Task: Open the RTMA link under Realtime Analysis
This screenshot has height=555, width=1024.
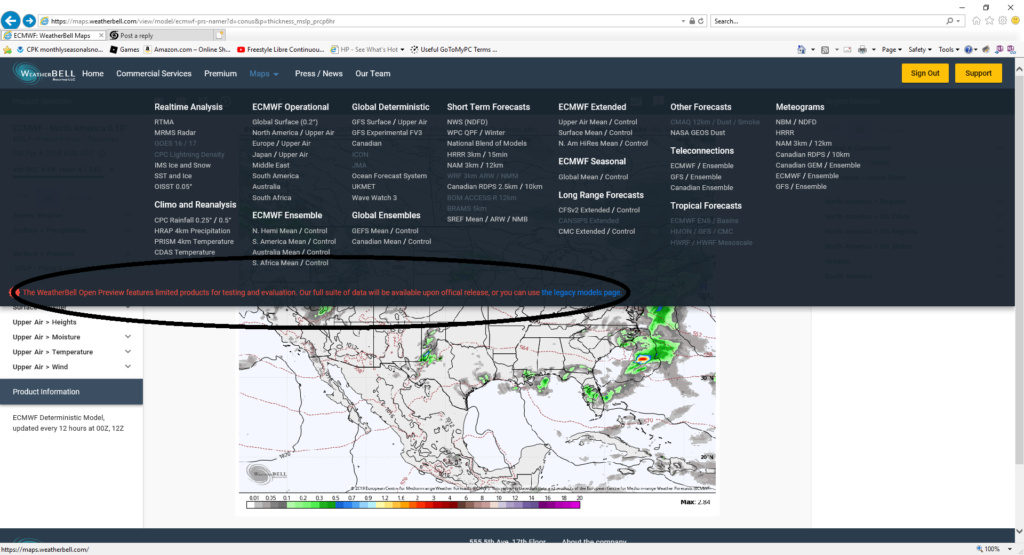Action: coord(164,122)
